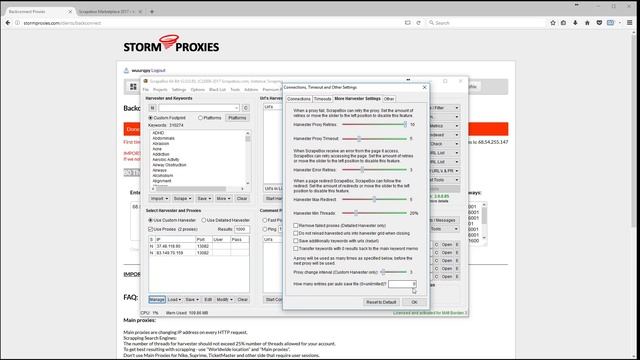The height and width of the screenshot is (360, 640).
Task: Switch to the Connections tab
Action: (299, 99)
